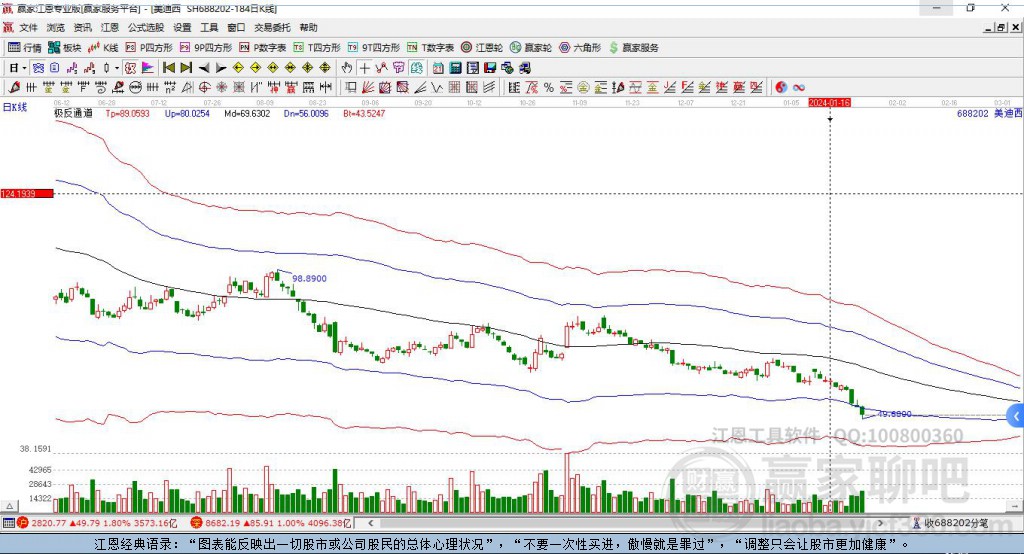The image size is (1024, 554).
Task: Open the 江恩 menu
Action: 110,27
